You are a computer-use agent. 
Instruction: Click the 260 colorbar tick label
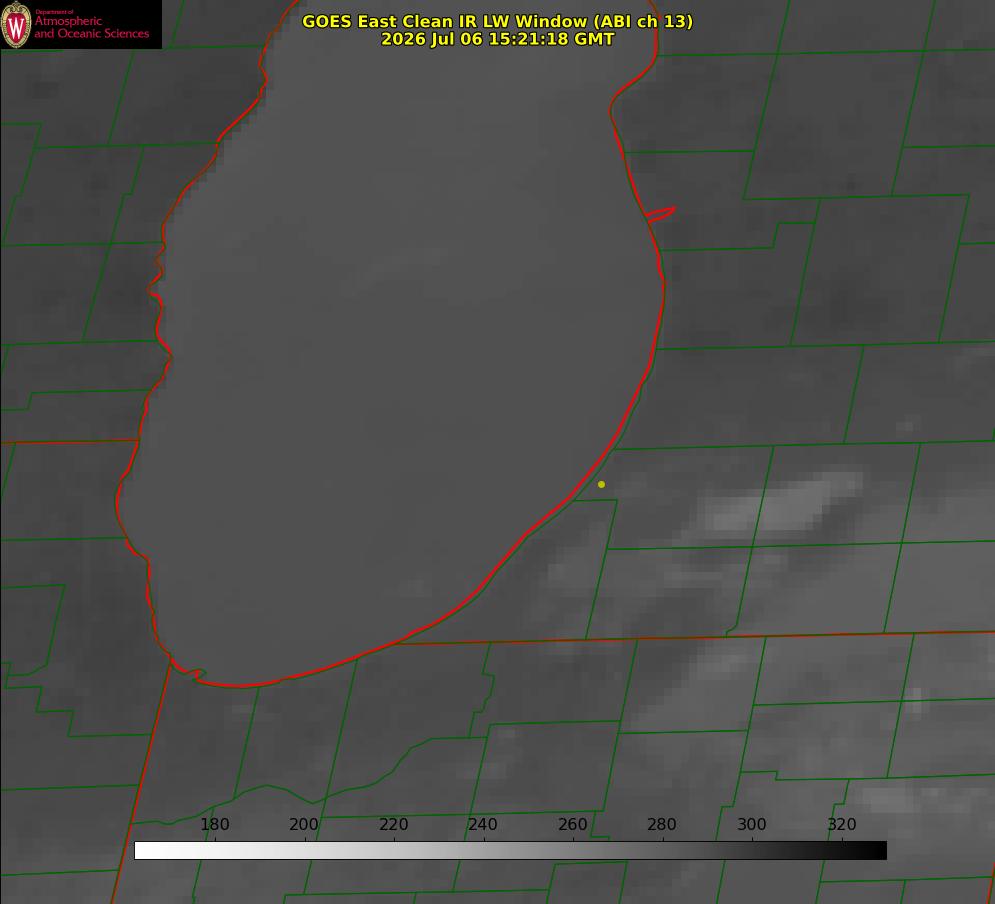click(x=572, y=824)
